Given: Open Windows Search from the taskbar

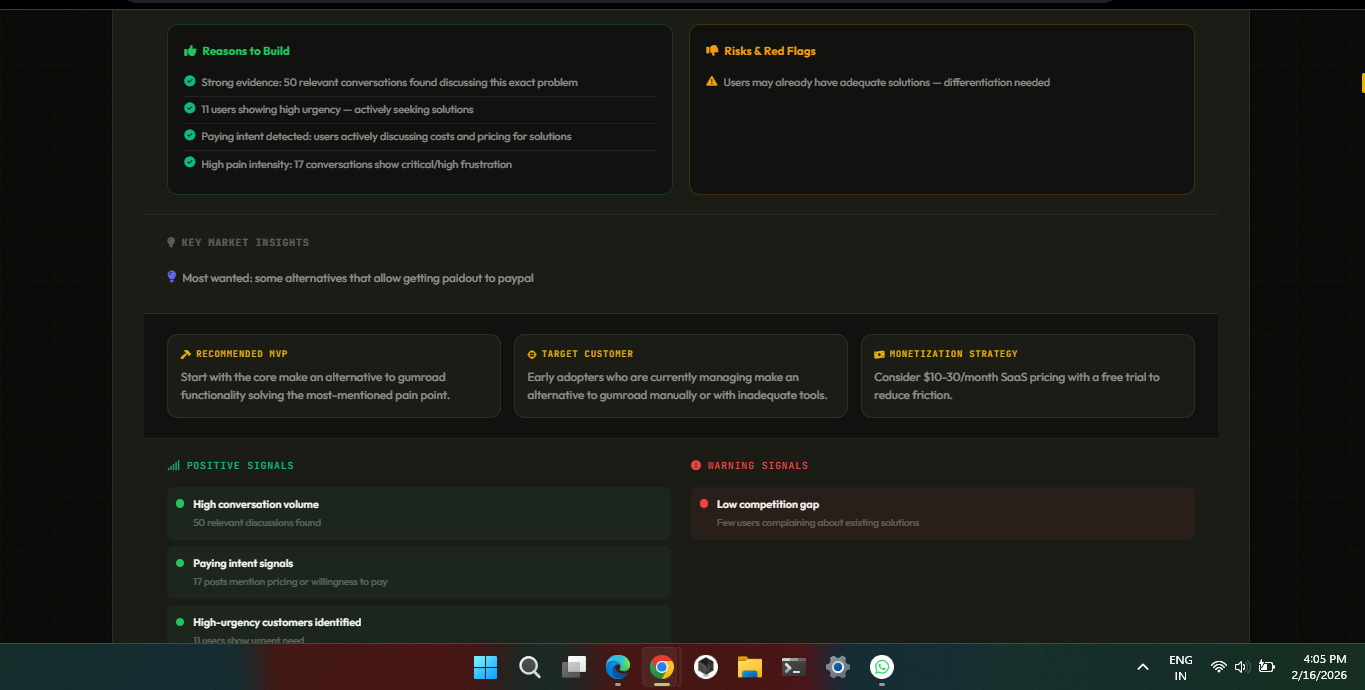Looking at the screenshot, I should pos(530,667).
